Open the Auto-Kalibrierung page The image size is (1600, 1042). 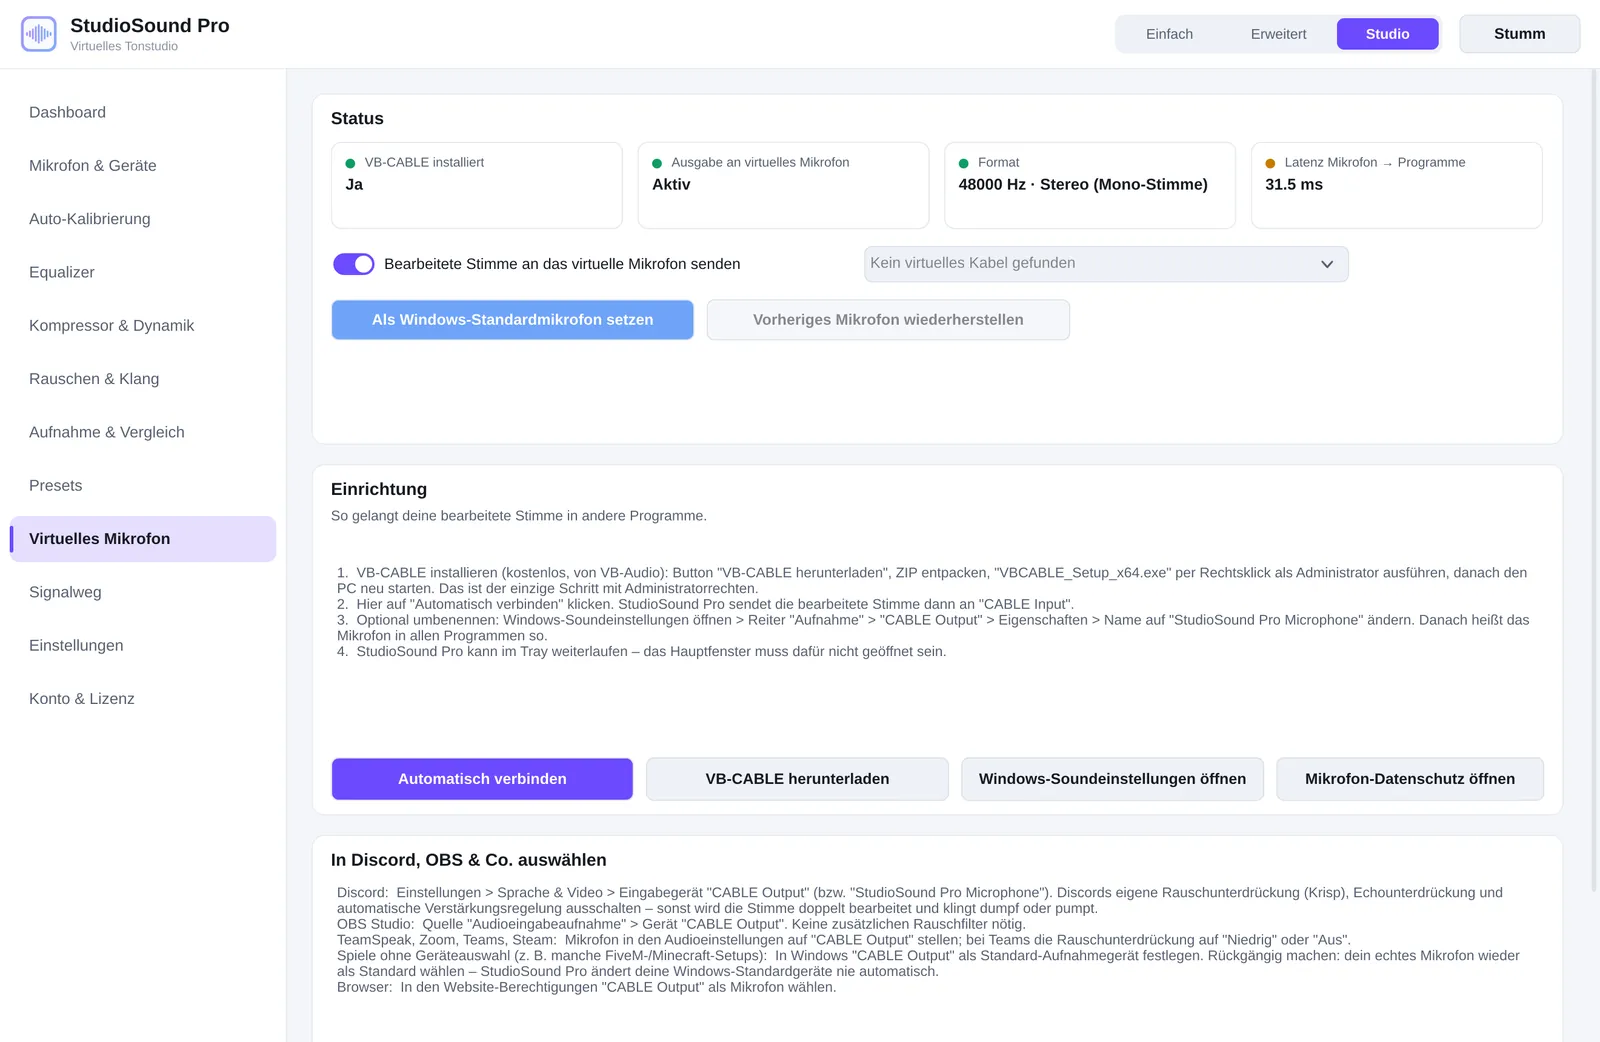pos(143,219)
